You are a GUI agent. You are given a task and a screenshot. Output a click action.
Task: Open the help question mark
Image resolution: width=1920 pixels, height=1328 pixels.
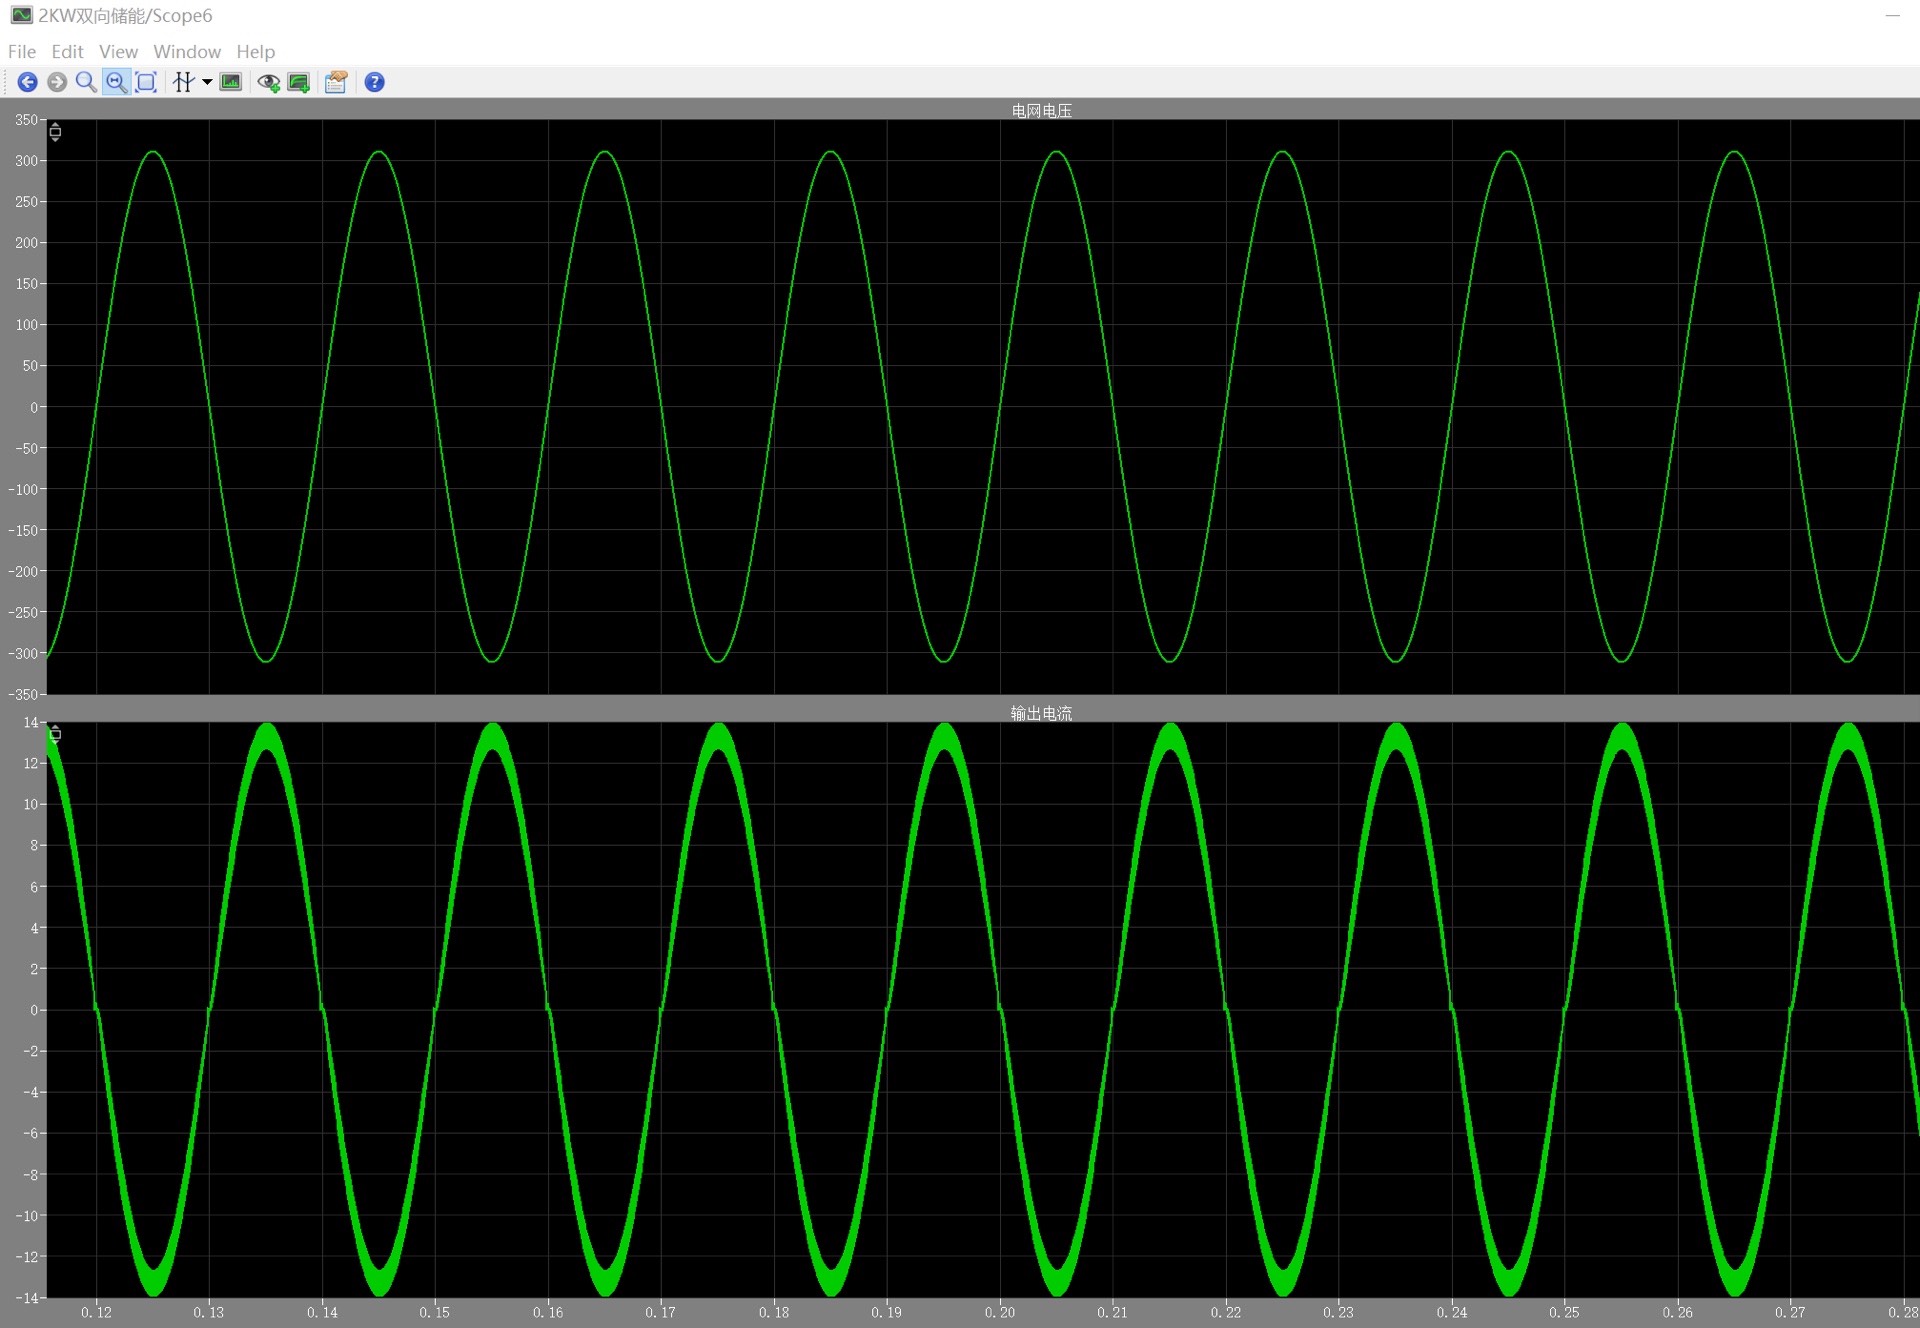(374, 82)
